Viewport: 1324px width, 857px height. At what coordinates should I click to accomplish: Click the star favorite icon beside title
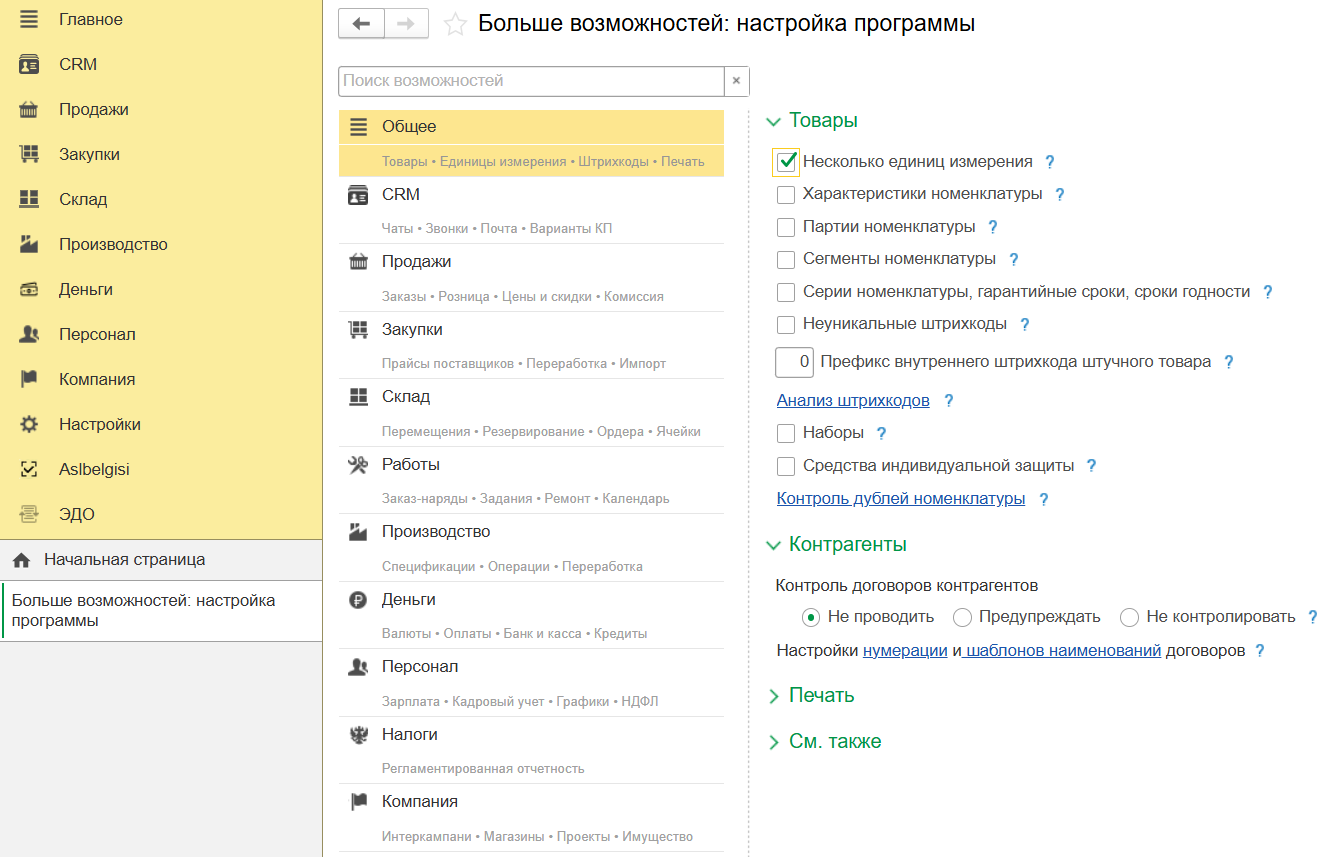[x=455, y=25]
